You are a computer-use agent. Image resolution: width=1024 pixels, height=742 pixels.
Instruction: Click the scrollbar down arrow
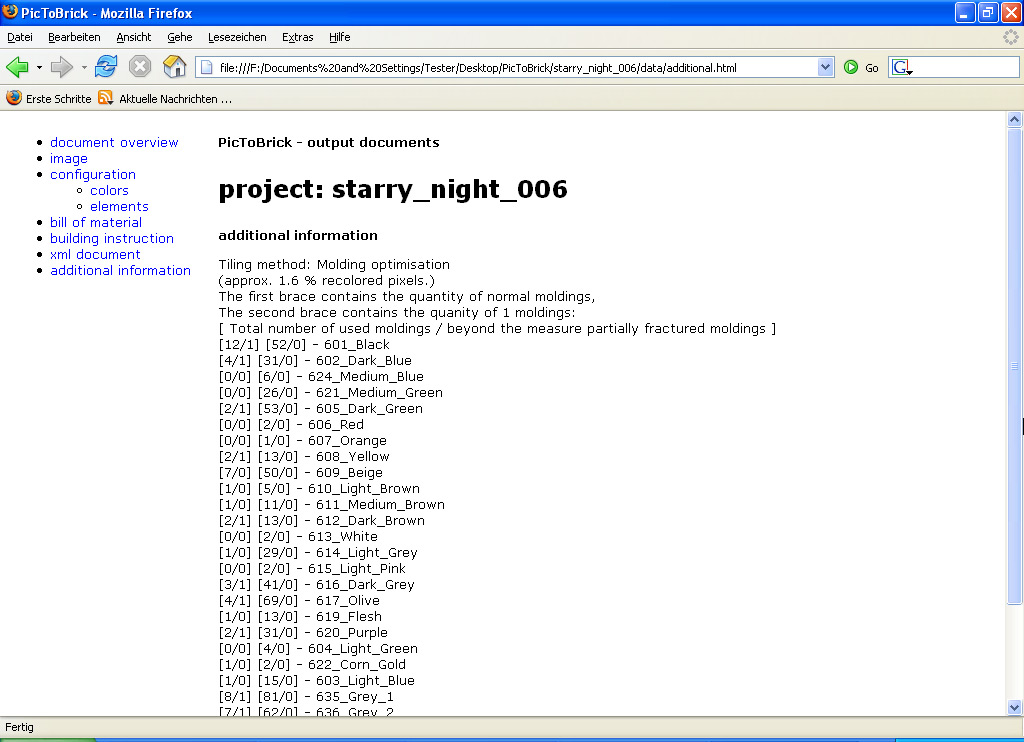click(x=1014, y=707)
